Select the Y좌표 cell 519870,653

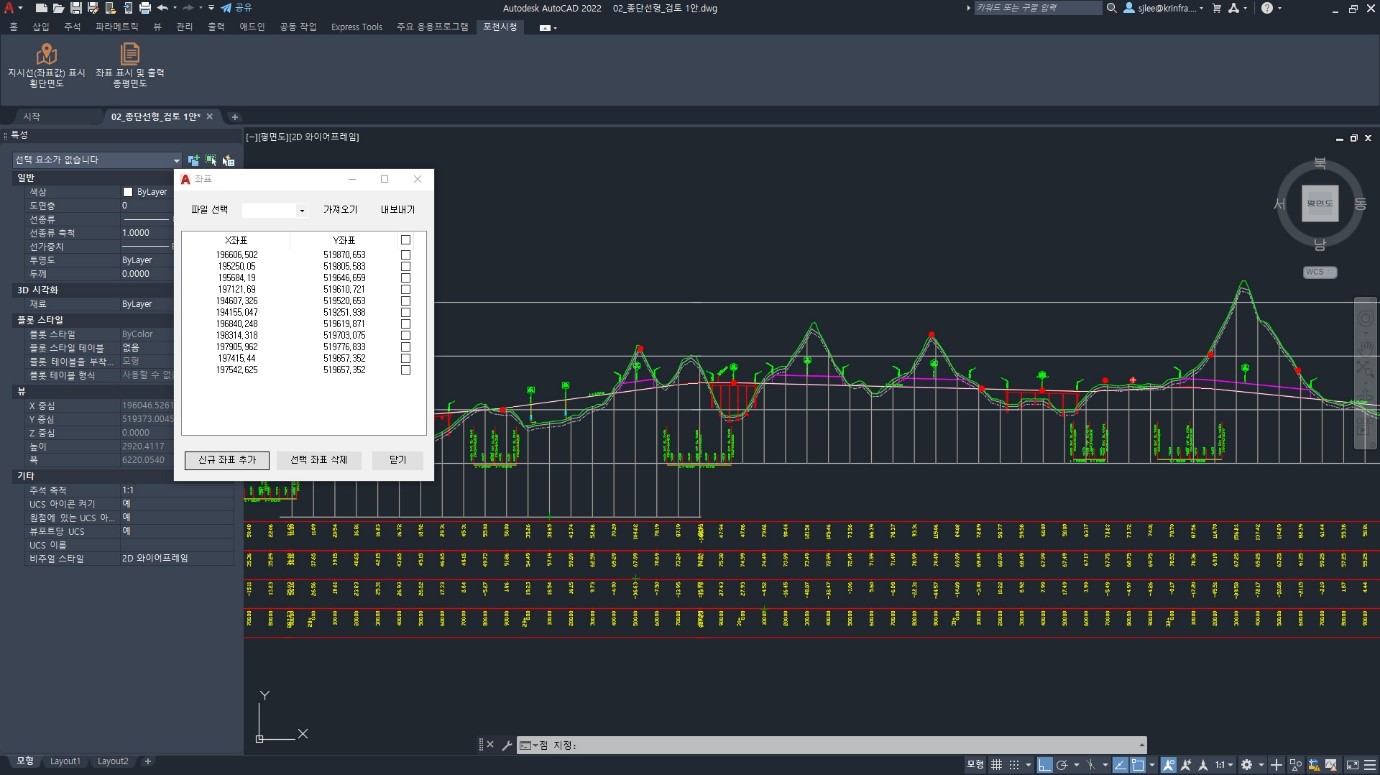tap(344, 255)
